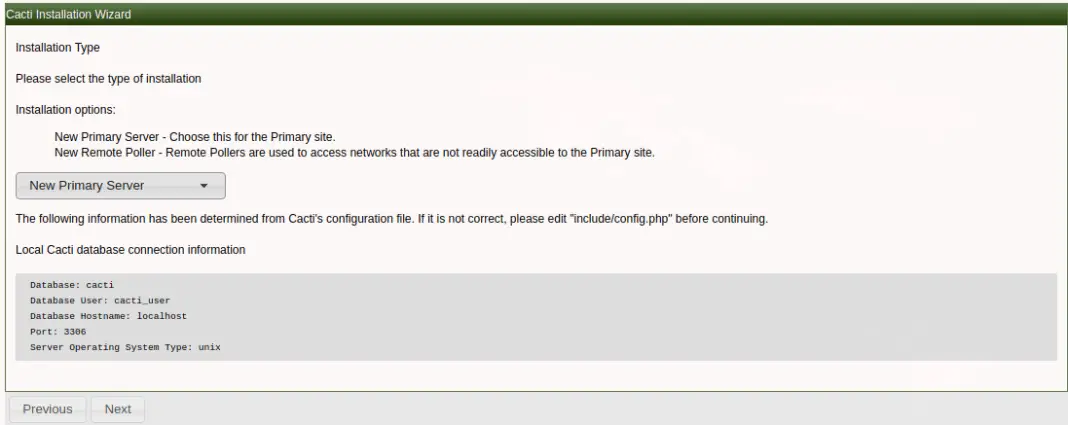
Task: Click the sentence about Cacti's configuration file
Action: click(x=392, y=219)
